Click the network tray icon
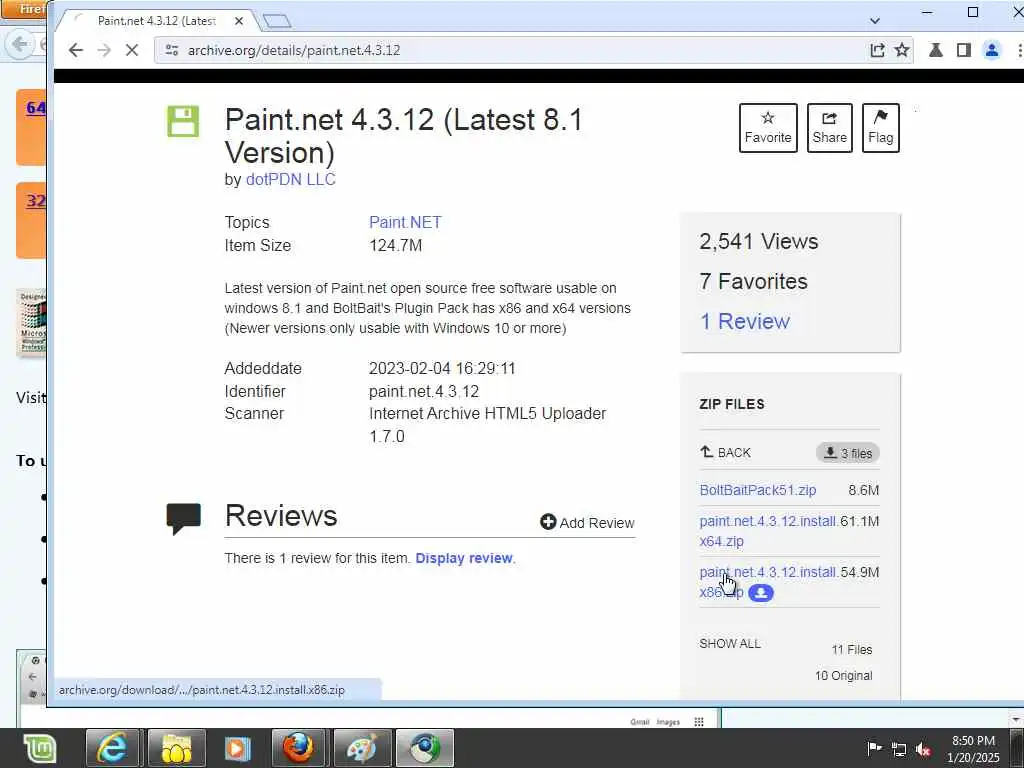Screen dimensions: 1024x768 [x=899, y=750]
